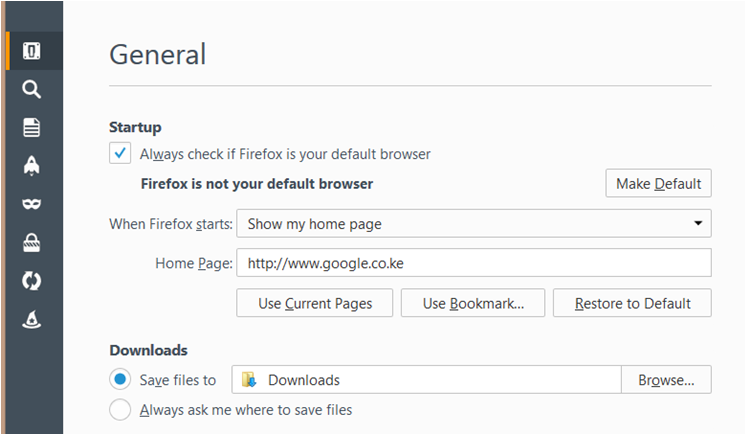Click the Use Bookmark button
Screen dimensions: 746x435
click(472, 303)
